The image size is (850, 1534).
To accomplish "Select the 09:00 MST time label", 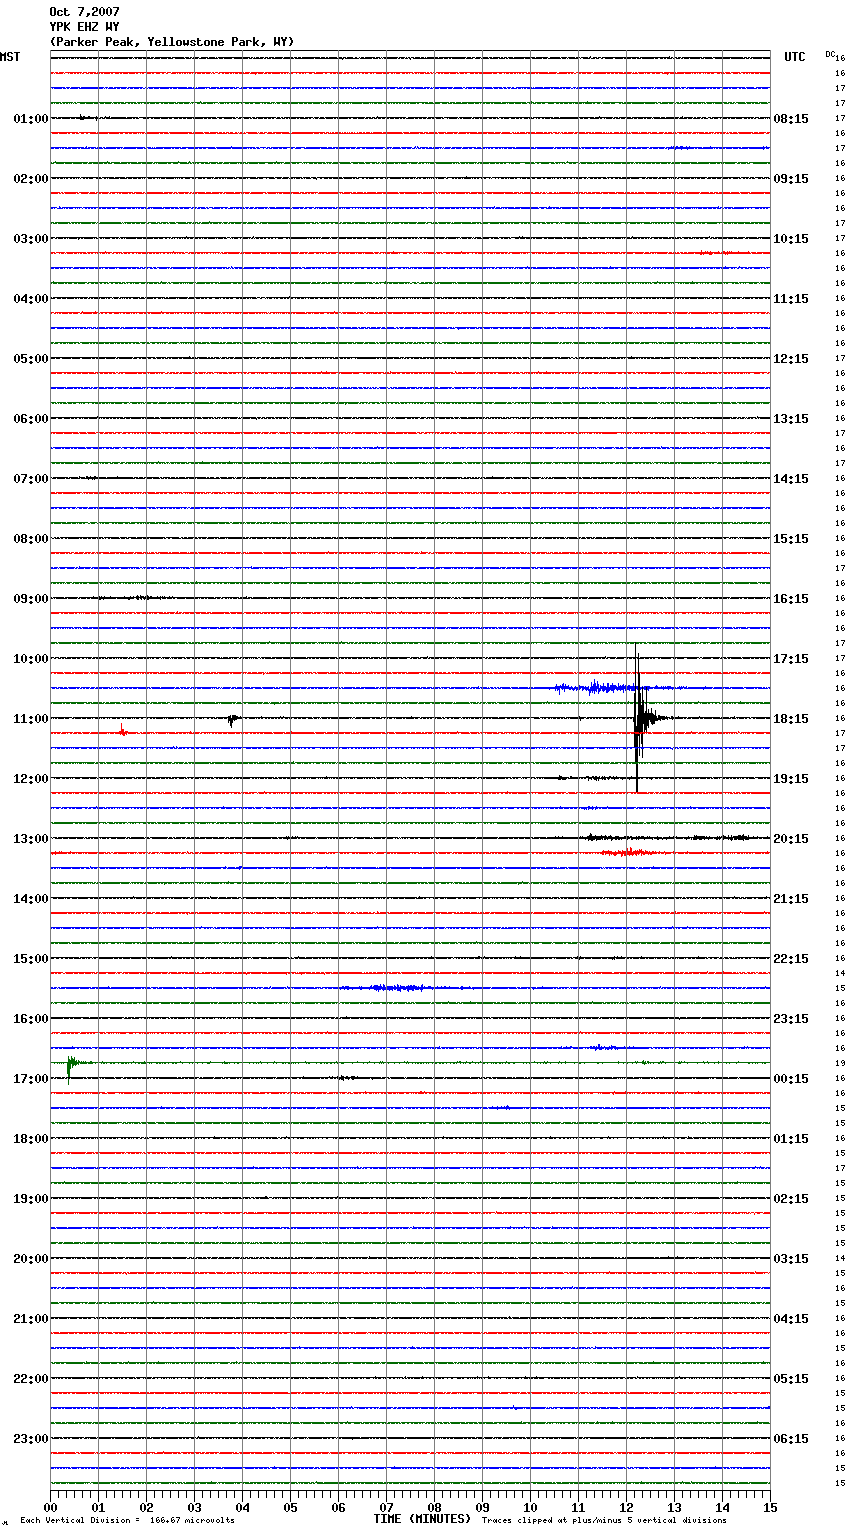I will pyautogui.click(x=31, y=599).
